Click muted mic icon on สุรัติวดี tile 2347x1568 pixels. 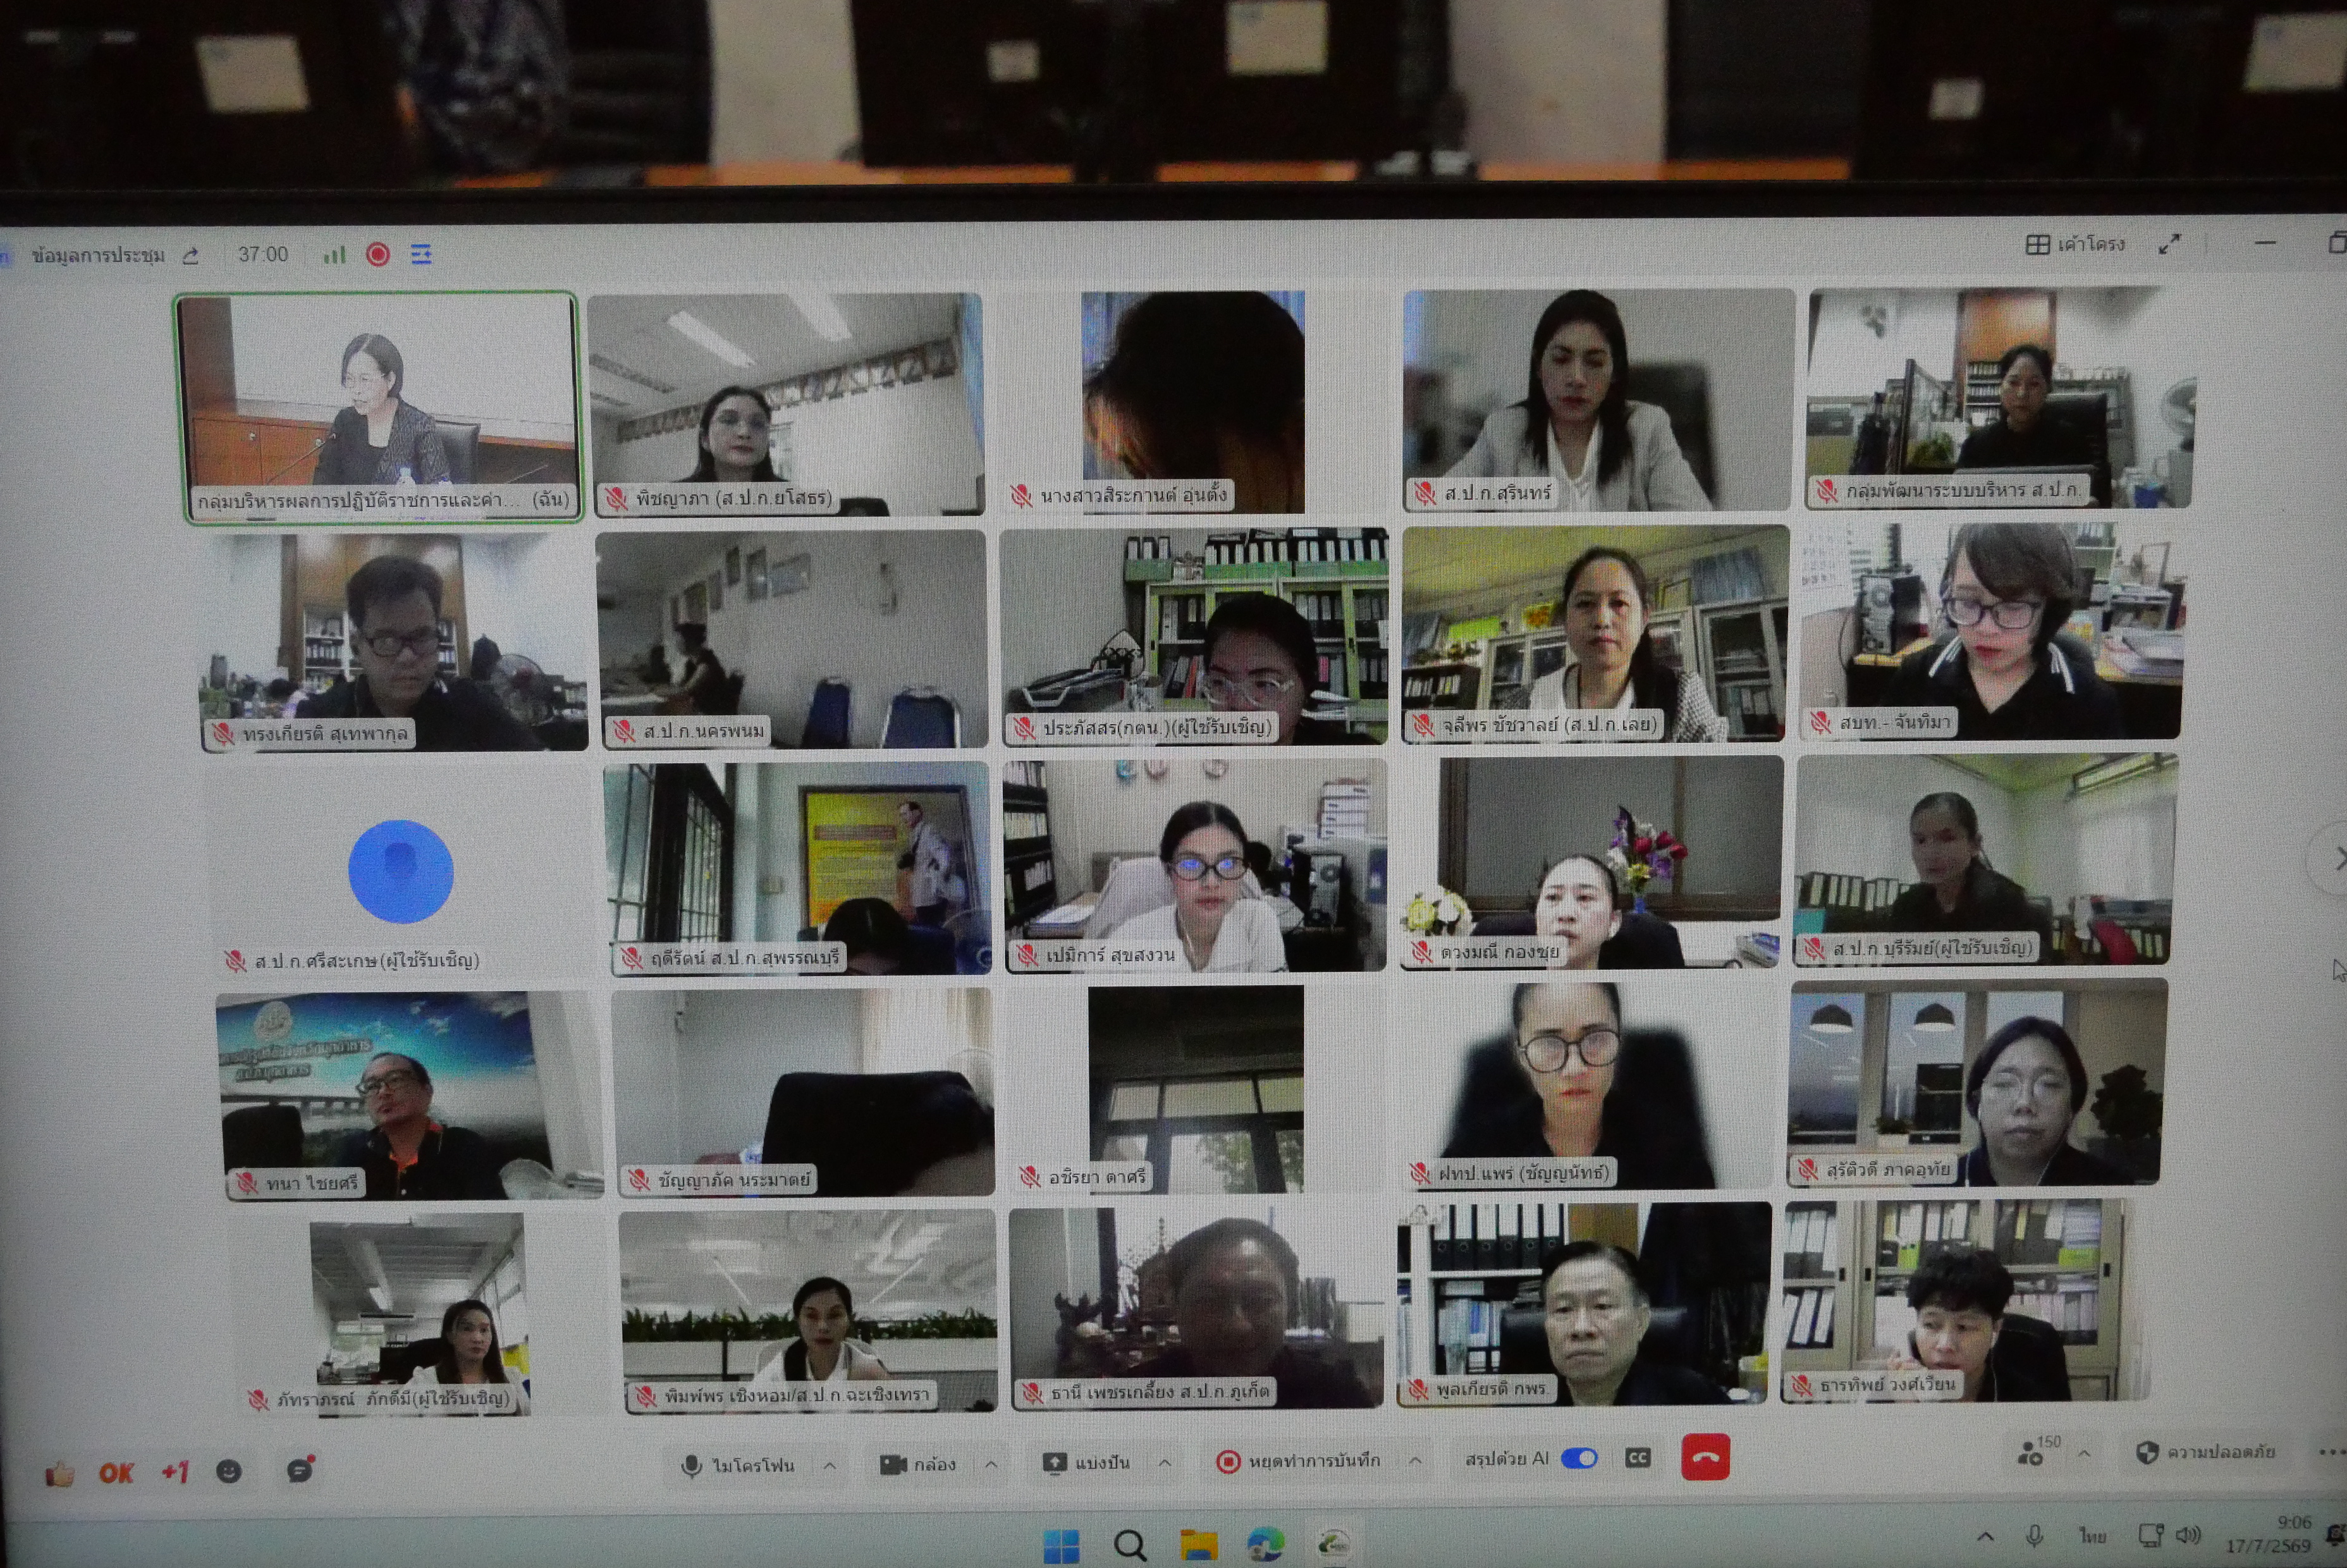(1808, 1168)
